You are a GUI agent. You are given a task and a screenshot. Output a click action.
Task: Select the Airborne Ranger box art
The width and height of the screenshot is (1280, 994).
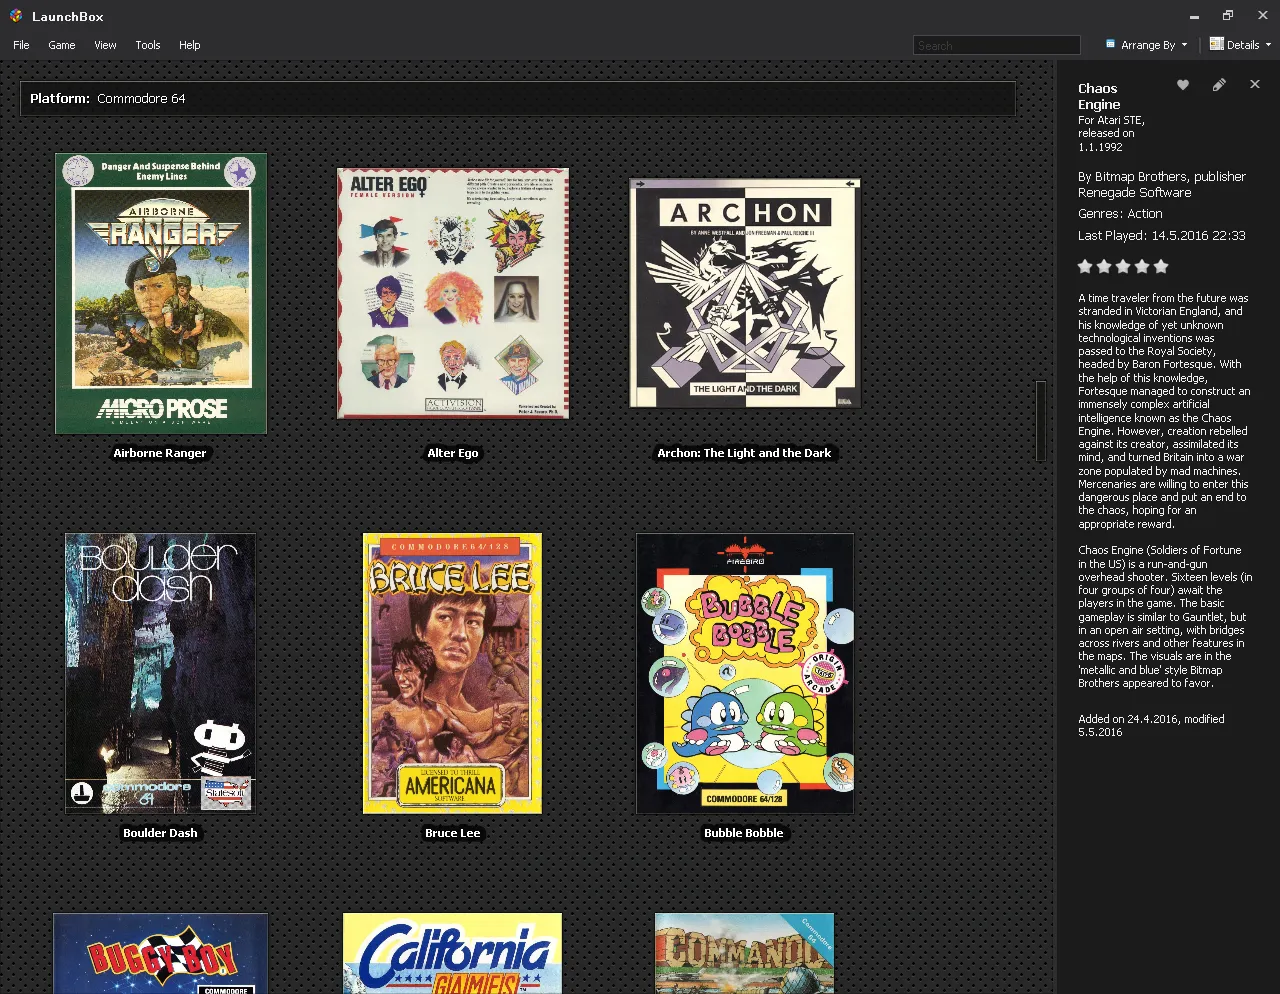click(161, 293)
